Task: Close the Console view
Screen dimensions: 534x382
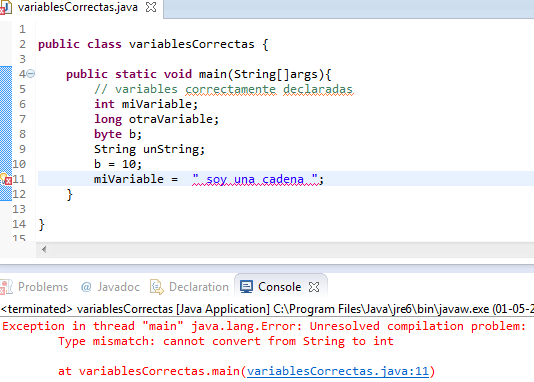Action: pos(314,287)
